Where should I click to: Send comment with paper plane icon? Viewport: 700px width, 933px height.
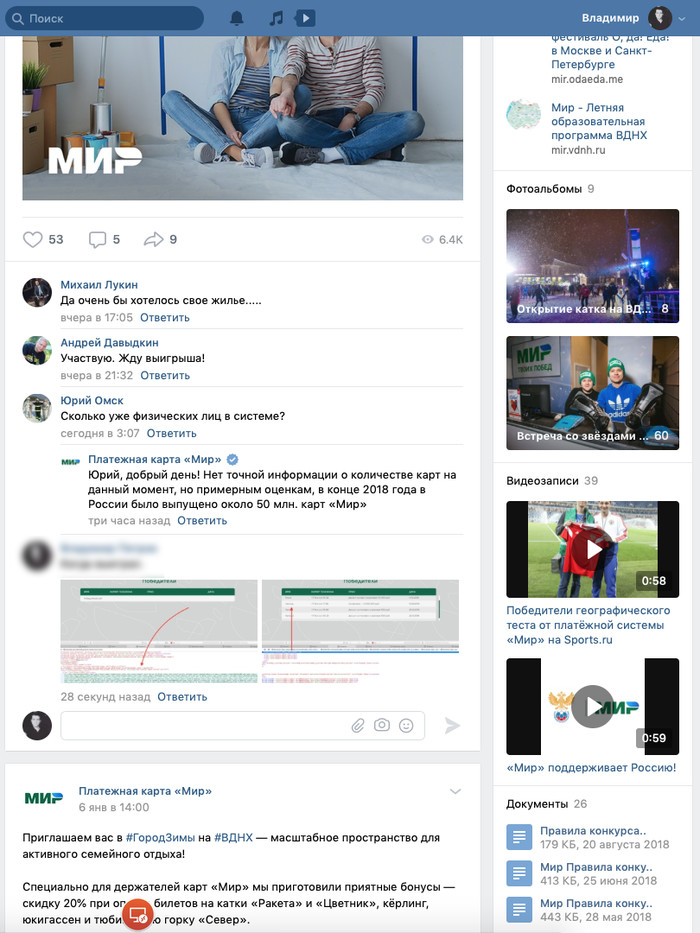pos(452,725)
